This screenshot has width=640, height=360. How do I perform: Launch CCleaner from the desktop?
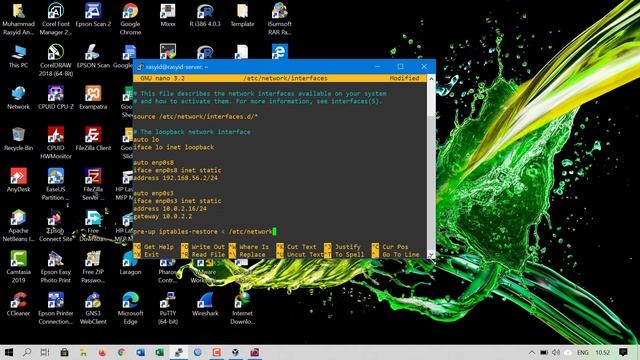[18, 304]
